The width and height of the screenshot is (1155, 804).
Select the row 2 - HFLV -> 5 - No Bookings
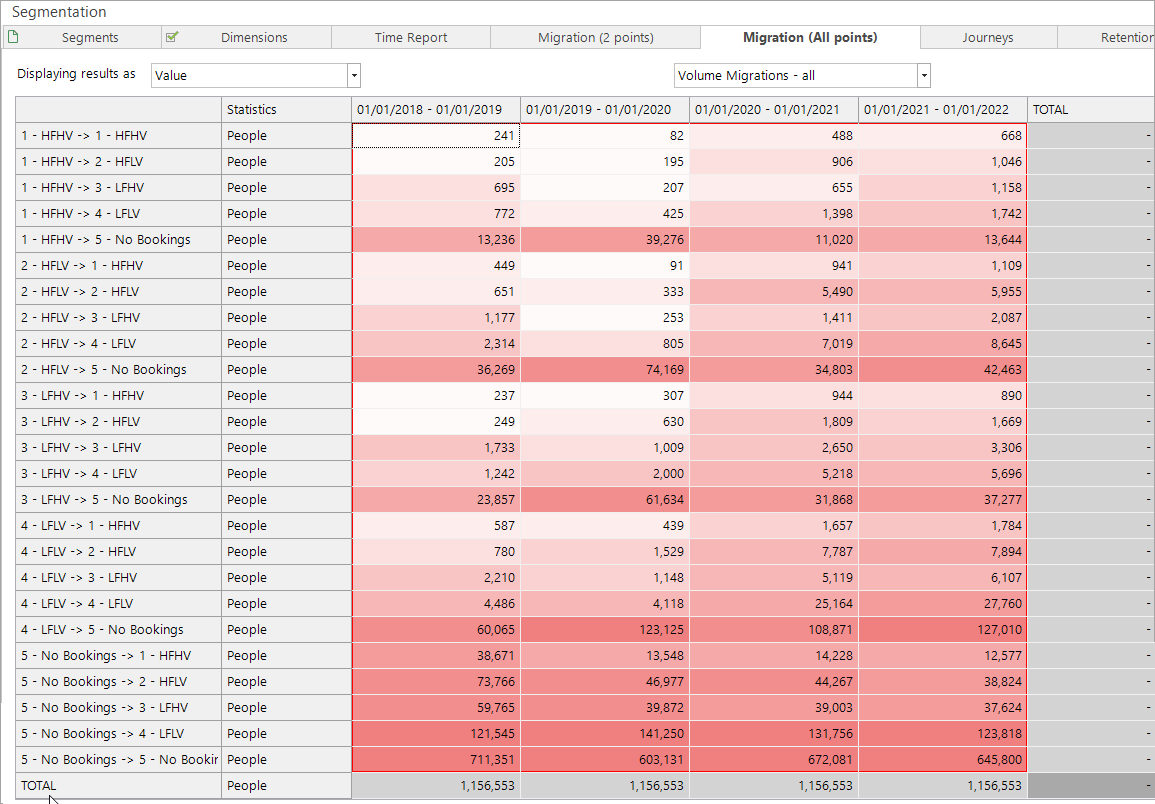pyautogui.click(x=119, y=370)
